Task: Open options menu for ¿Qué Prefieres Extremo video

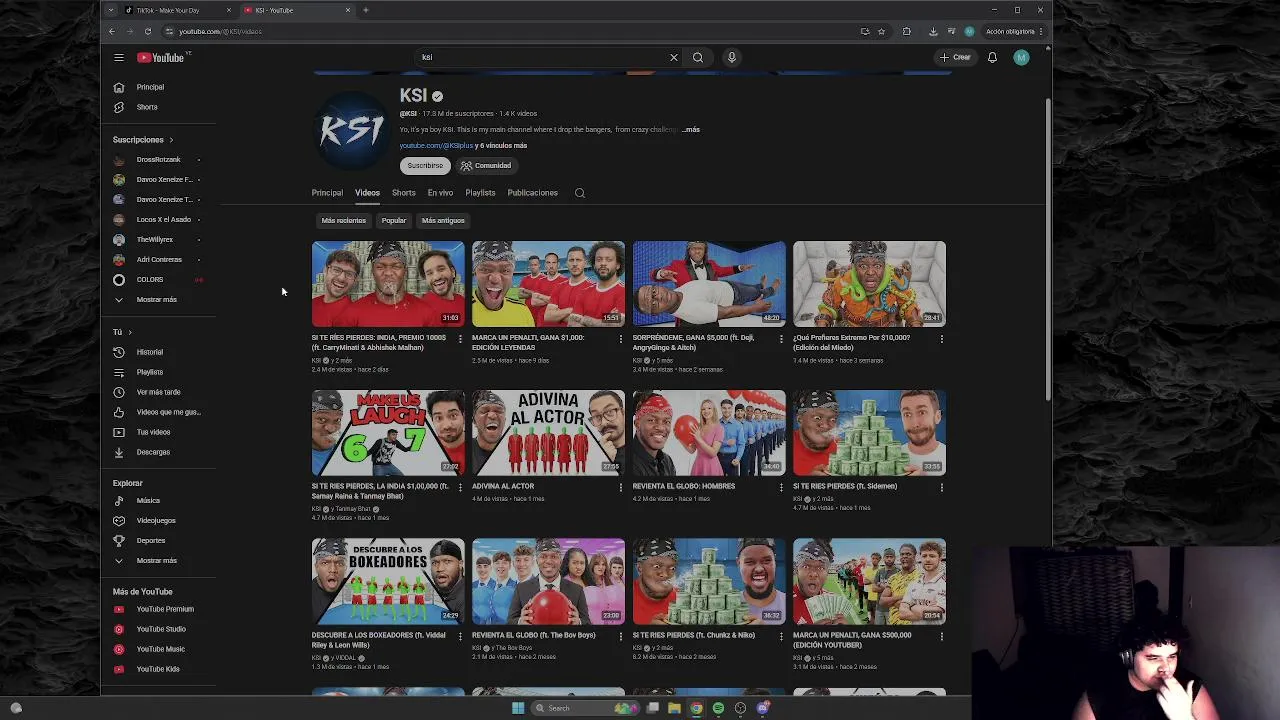Action: [x=941, y=339]
